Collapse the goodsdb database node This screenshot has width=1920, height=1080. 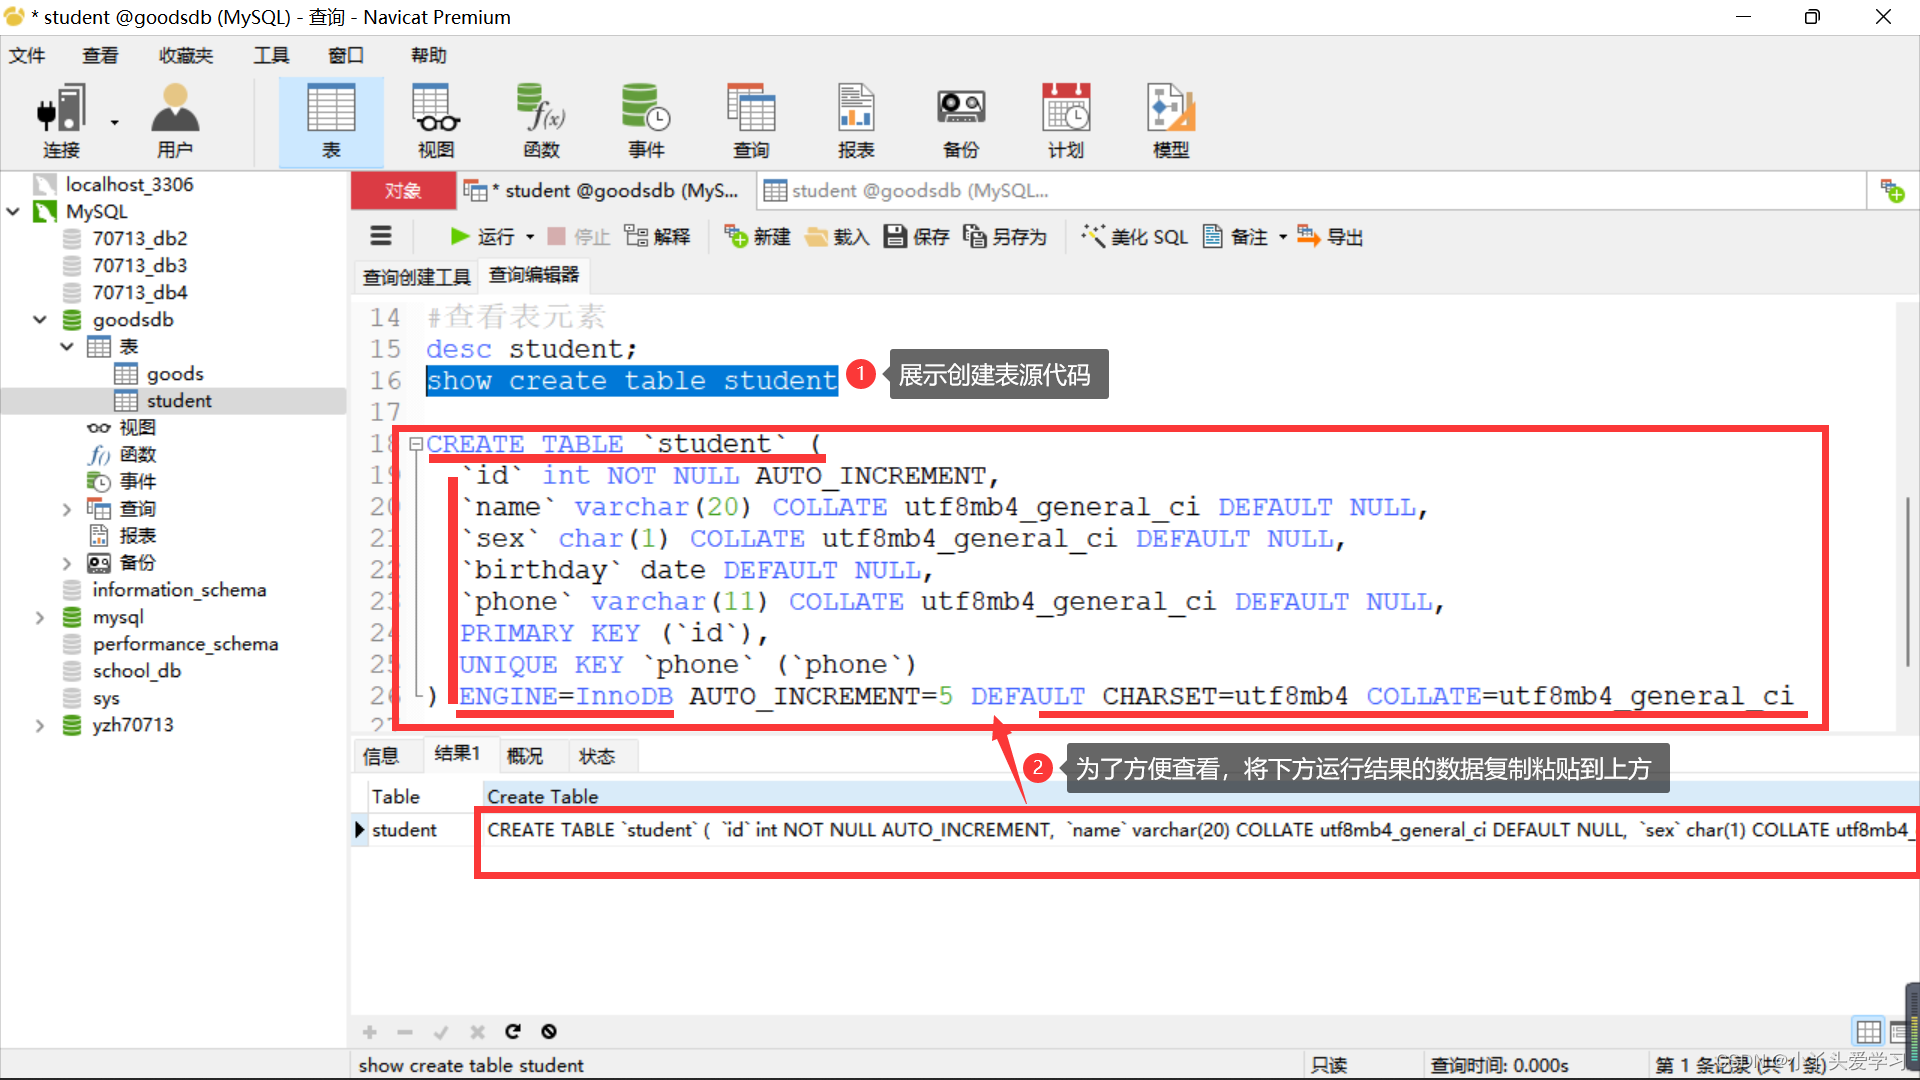40,319
